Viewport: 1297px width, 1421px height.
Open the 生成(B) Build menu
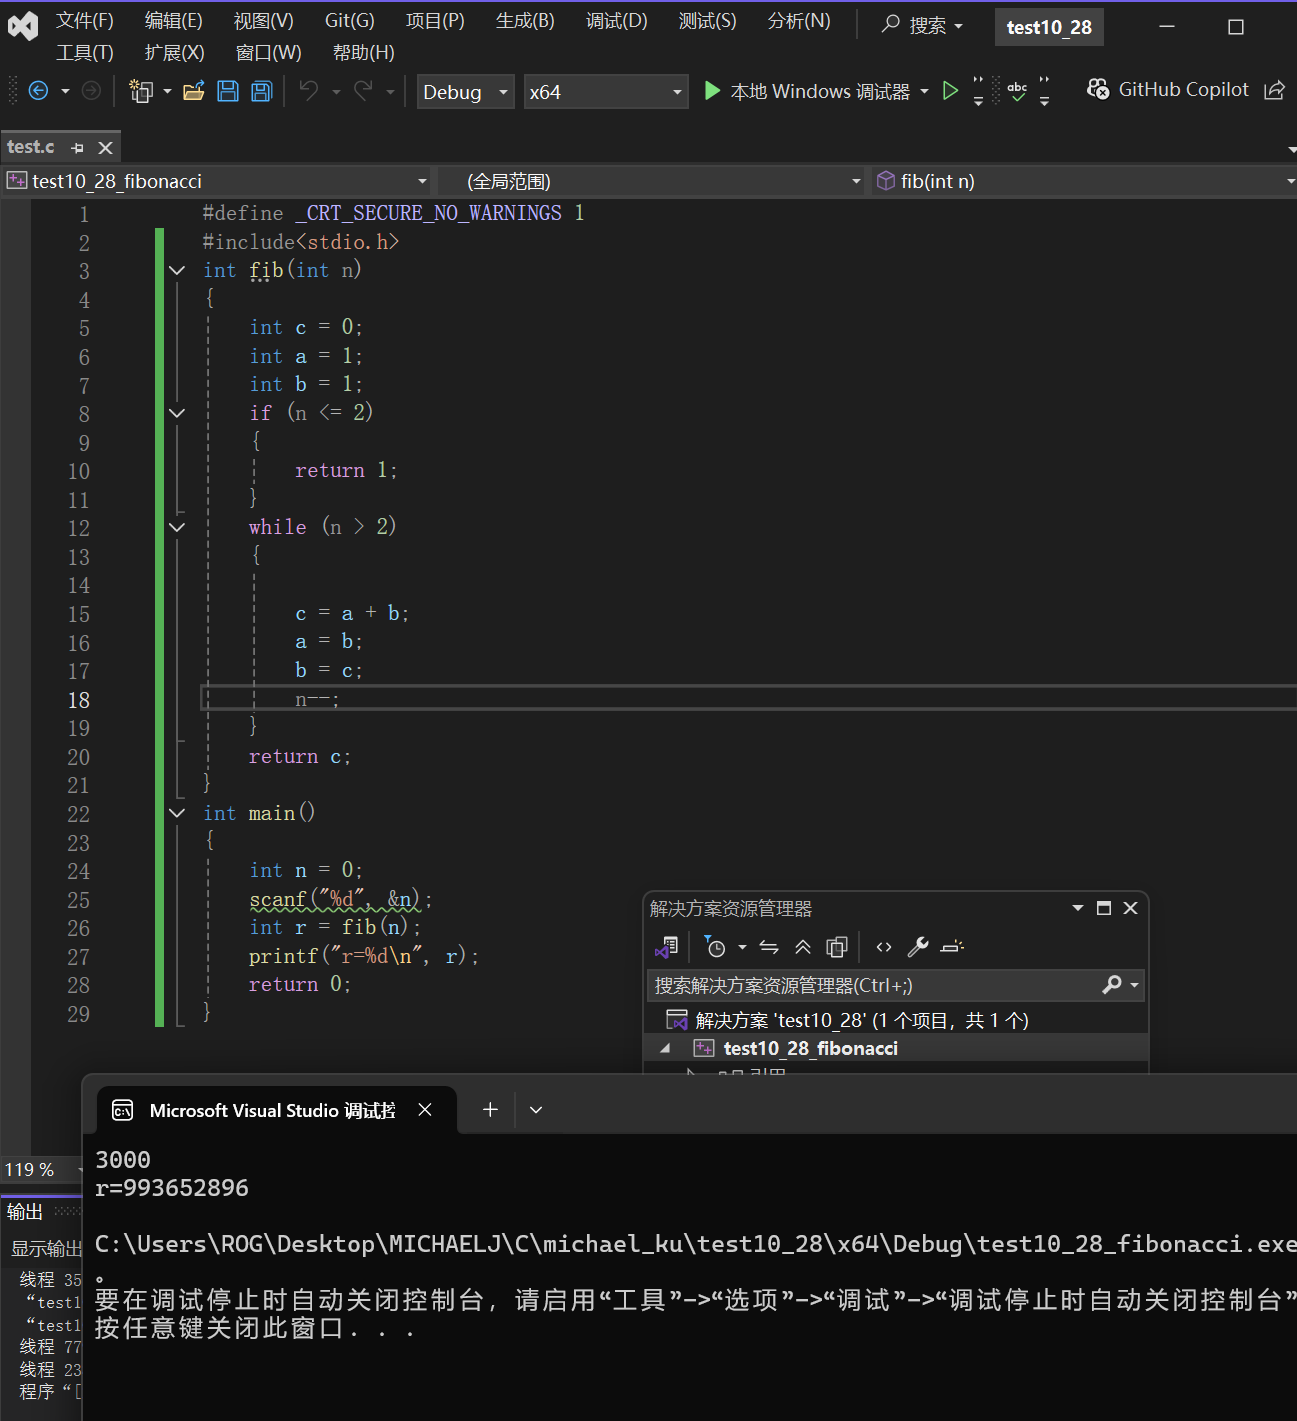(525, 21)
